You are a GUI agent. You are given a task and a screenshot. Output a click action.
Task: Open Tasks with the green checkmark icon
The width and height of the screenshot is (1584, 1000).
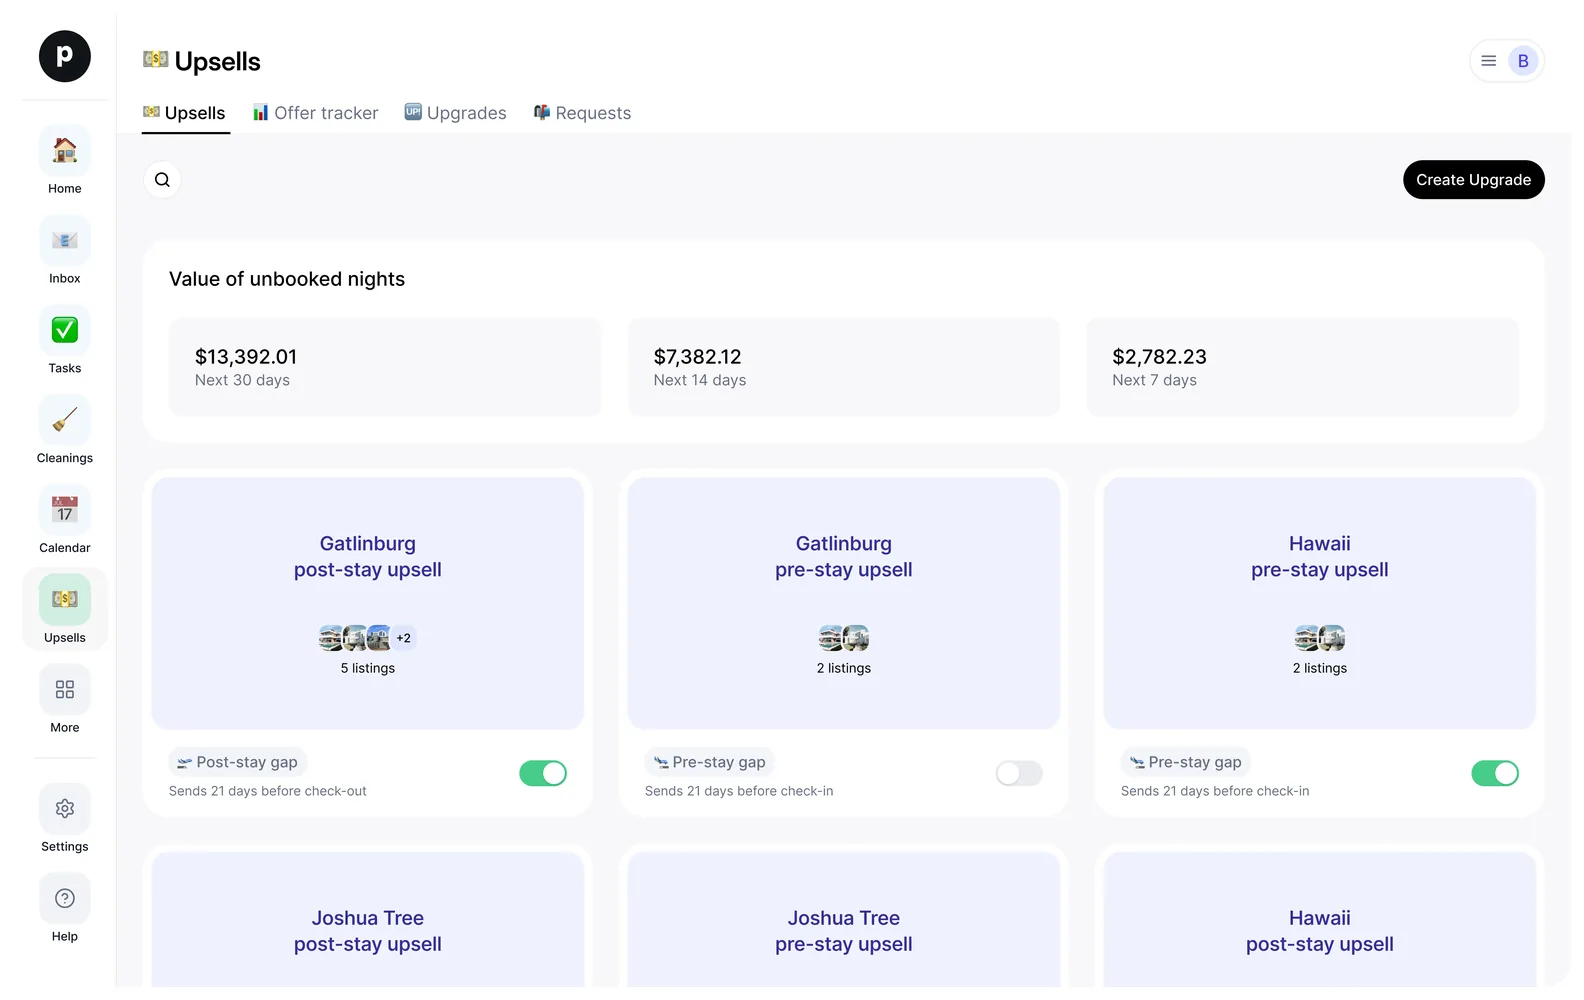[65, 330]
